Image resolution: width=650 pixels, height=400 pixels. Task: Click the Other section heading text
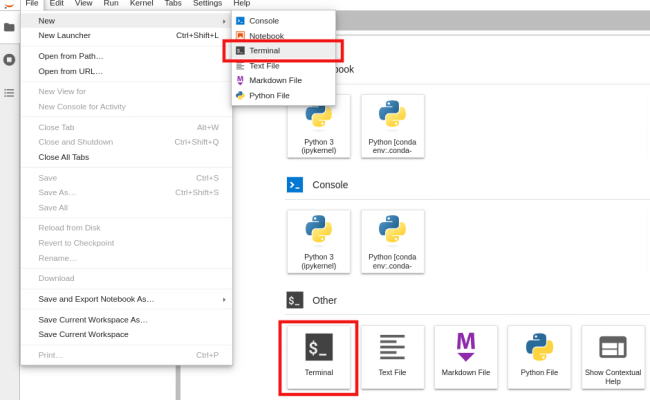(x=325, y=301)
